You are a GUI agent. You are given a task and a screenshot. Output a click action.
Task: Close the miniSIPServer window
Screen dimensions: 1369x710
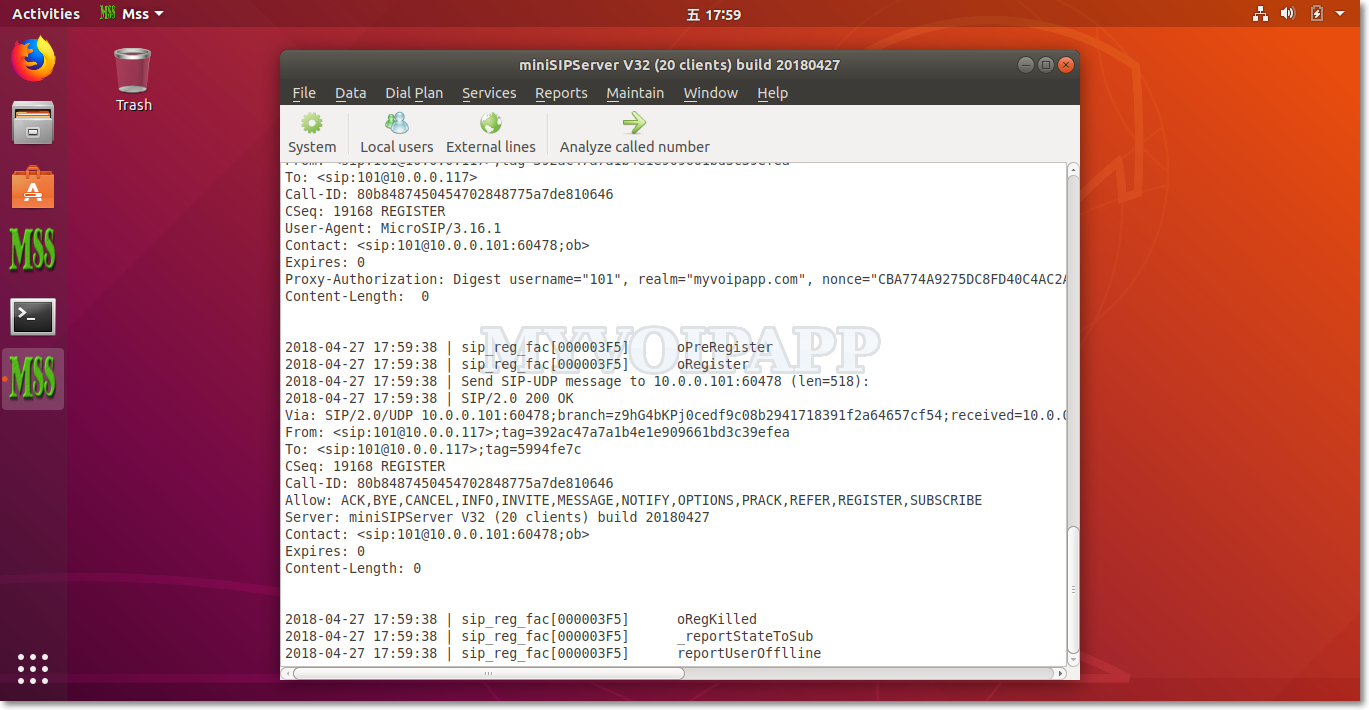[x=1066, y=65]
